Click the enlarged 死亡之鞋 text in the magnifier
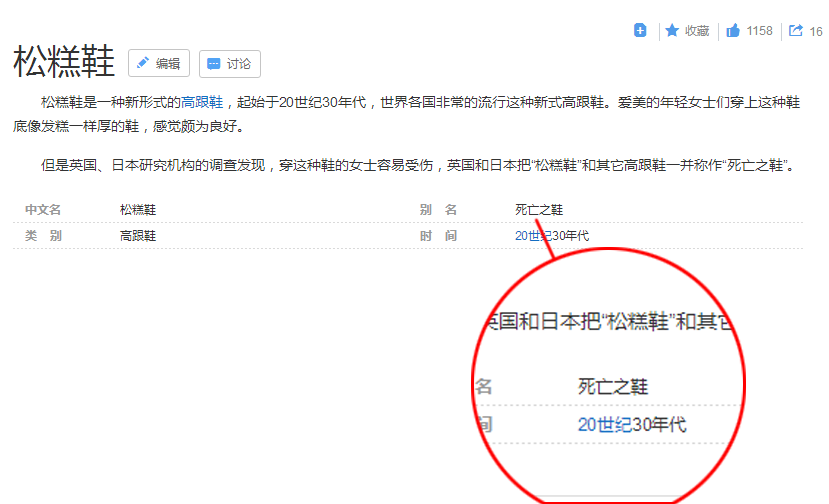This screenshot has width=829, height=504. [x=619, y=387]
